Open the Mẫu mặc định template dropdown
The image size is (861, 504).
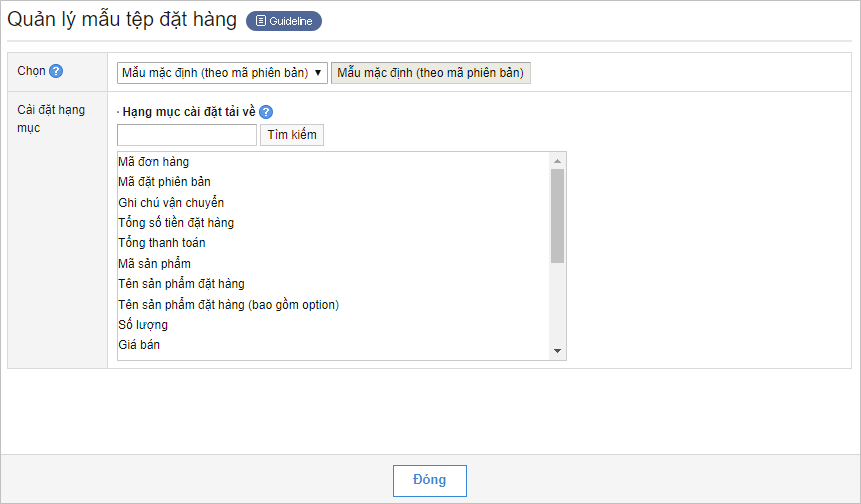[x=222, y=72]
